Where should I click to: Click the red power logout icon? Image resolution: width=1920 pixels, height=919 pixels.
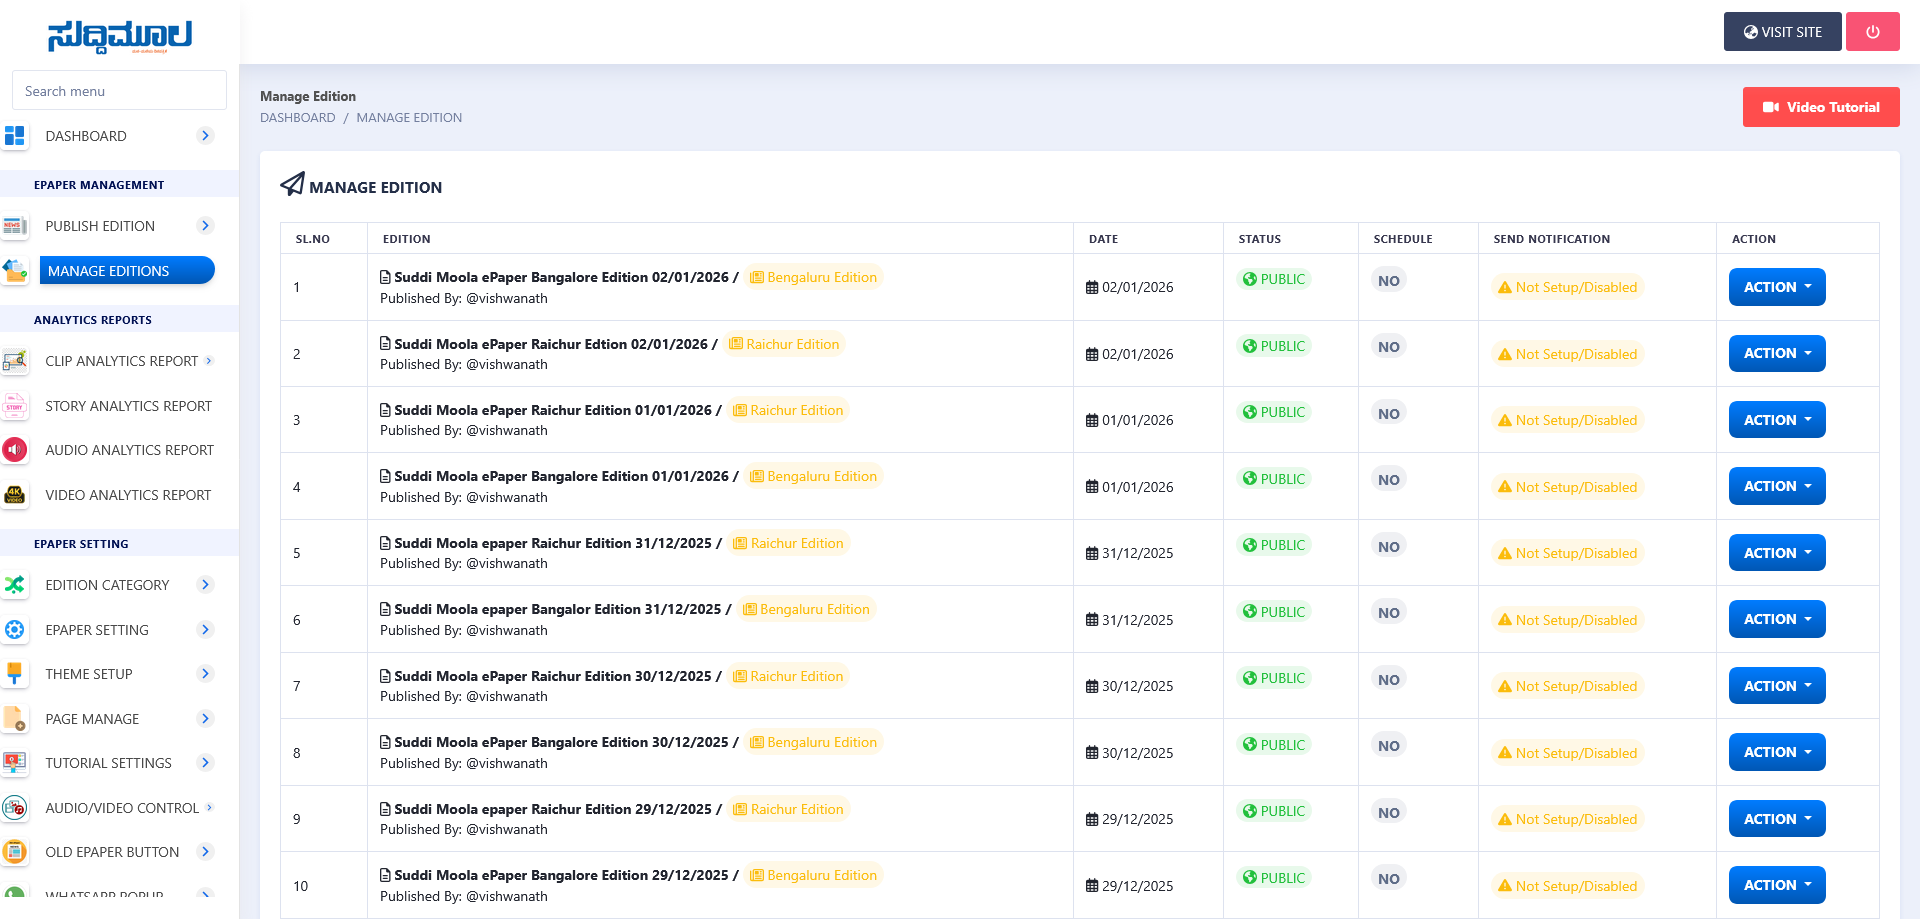point(1872,31)
